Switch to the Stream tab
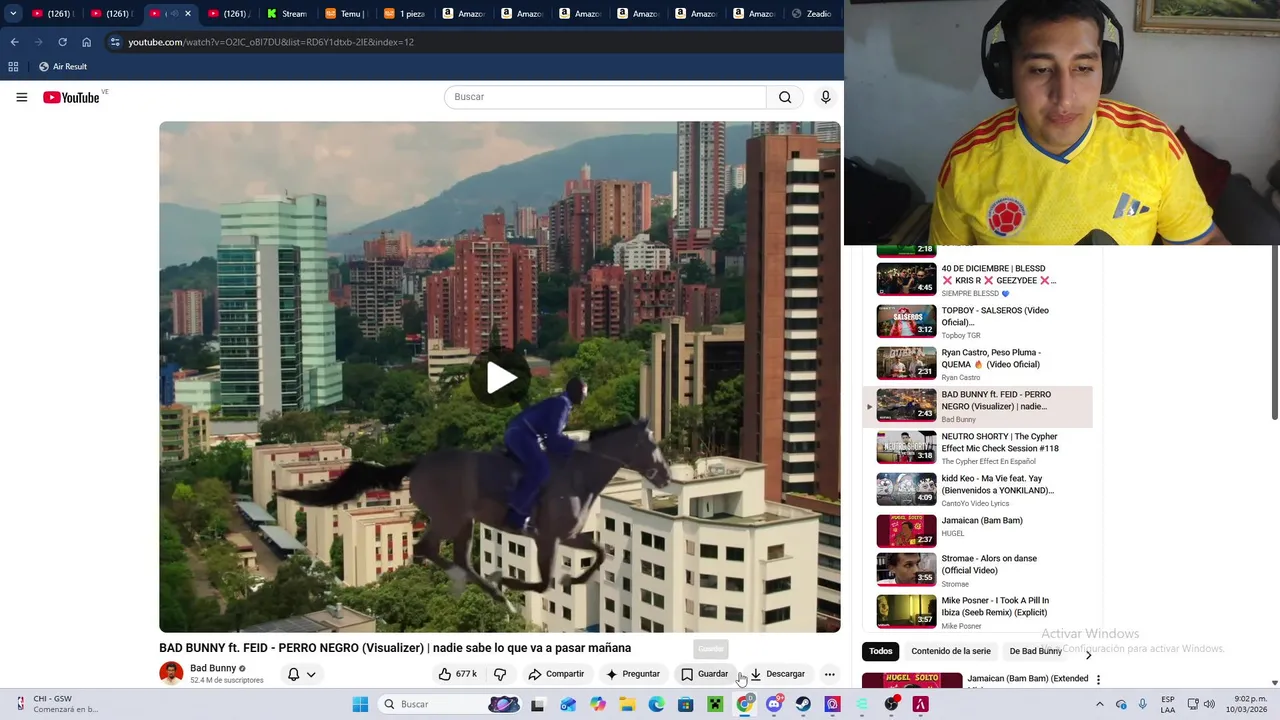 point(287,14)
